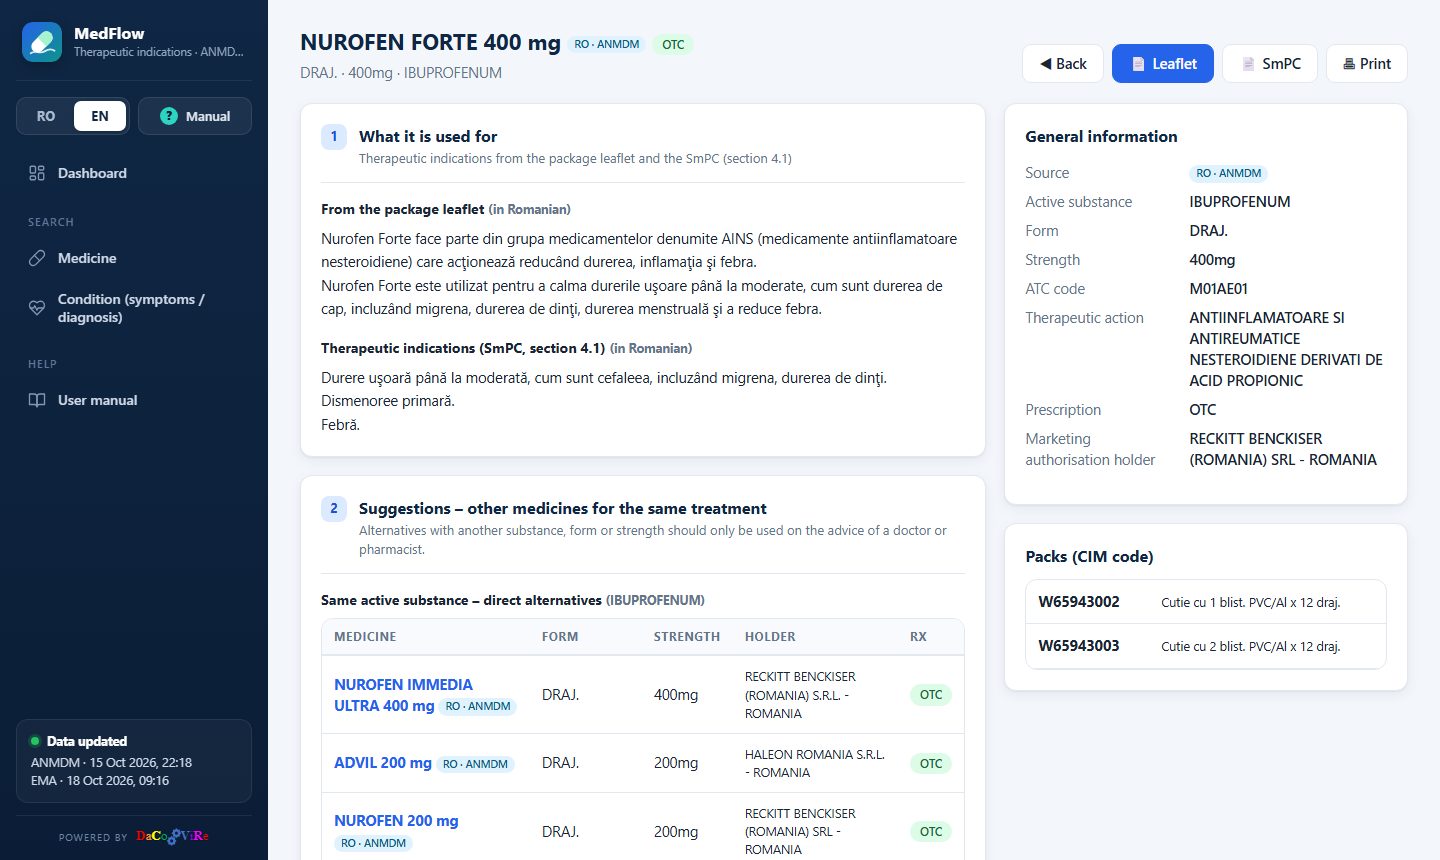
Task: Open the Manual button in sidebar
Action: (x=195, y=116)
